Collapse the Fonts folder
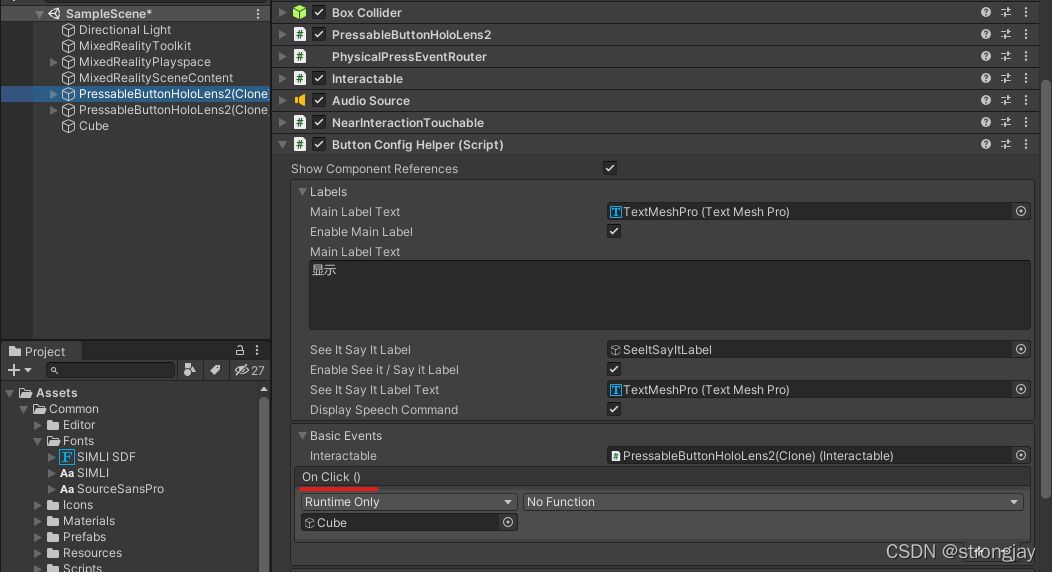1052x572 pixels. click(x=38, y=441)
